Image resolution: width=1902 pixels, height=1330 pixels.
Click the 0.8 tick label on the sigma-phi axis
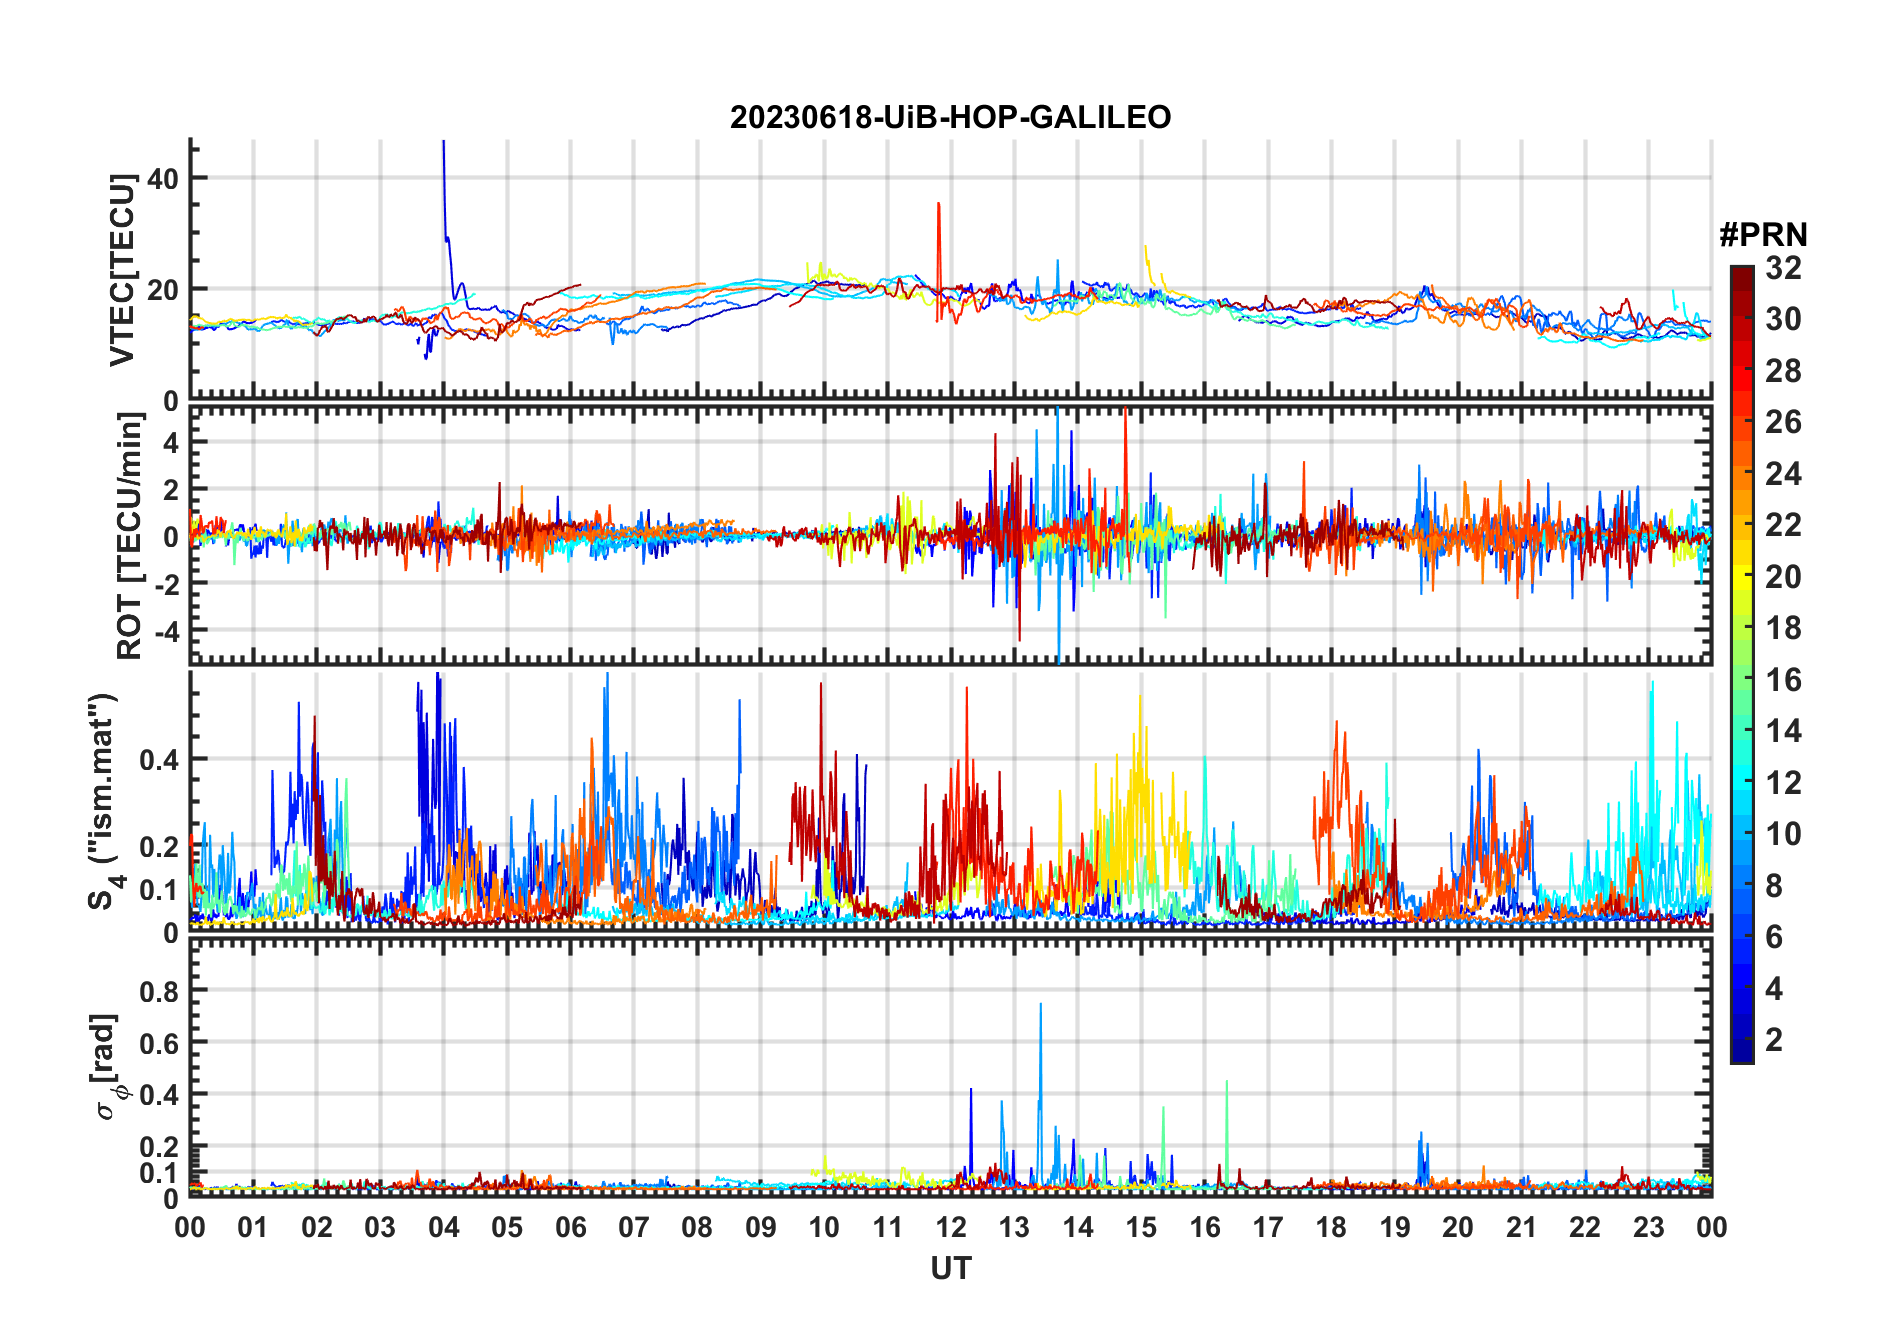(x=159, y=991)
